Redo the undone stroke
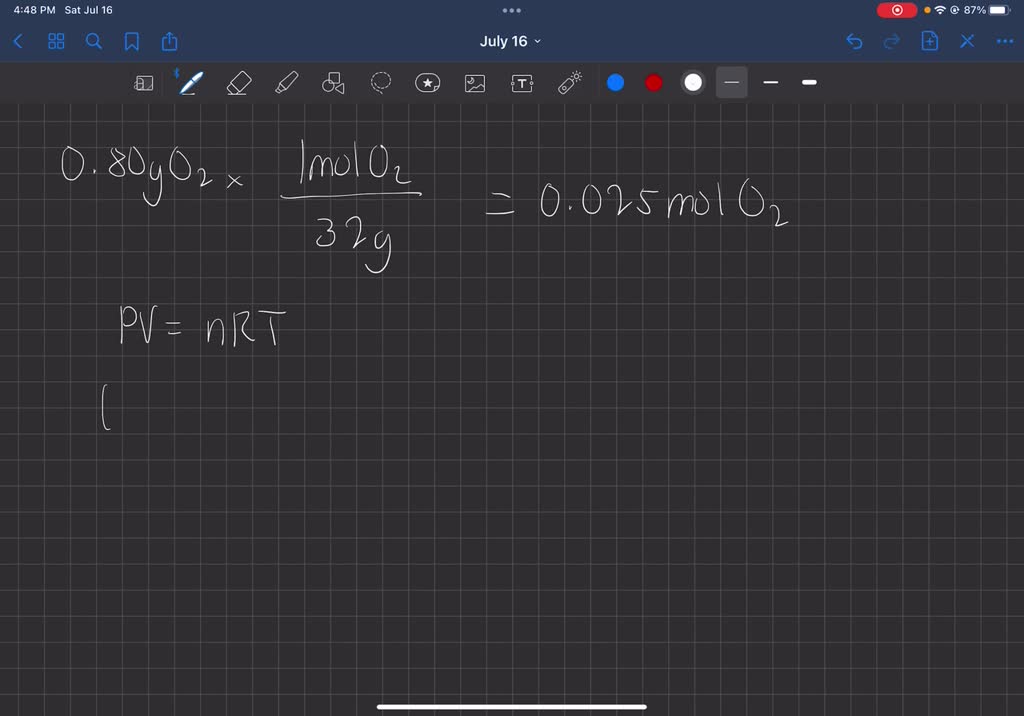This screenshot has height=716, width=1024. tap(891, 41)
